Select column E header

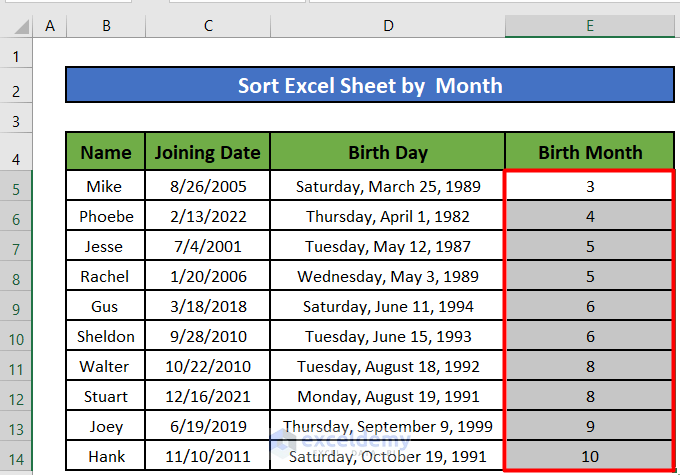[x=590, y=25]
